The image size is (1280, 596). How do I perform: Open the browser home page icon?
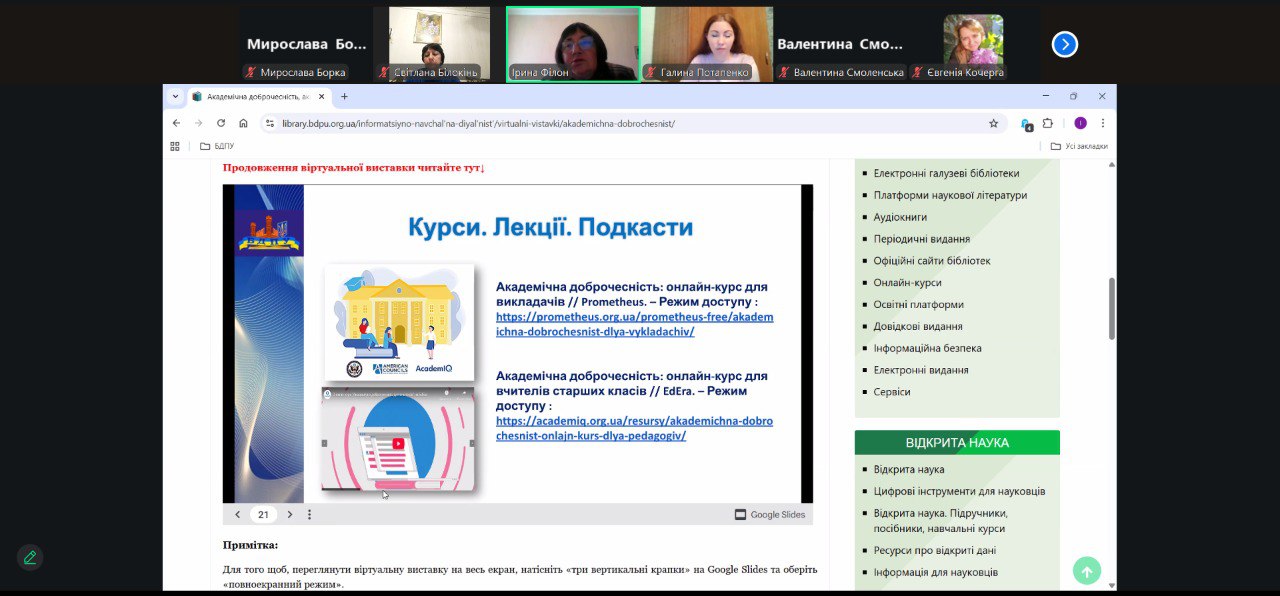[243, 123]
